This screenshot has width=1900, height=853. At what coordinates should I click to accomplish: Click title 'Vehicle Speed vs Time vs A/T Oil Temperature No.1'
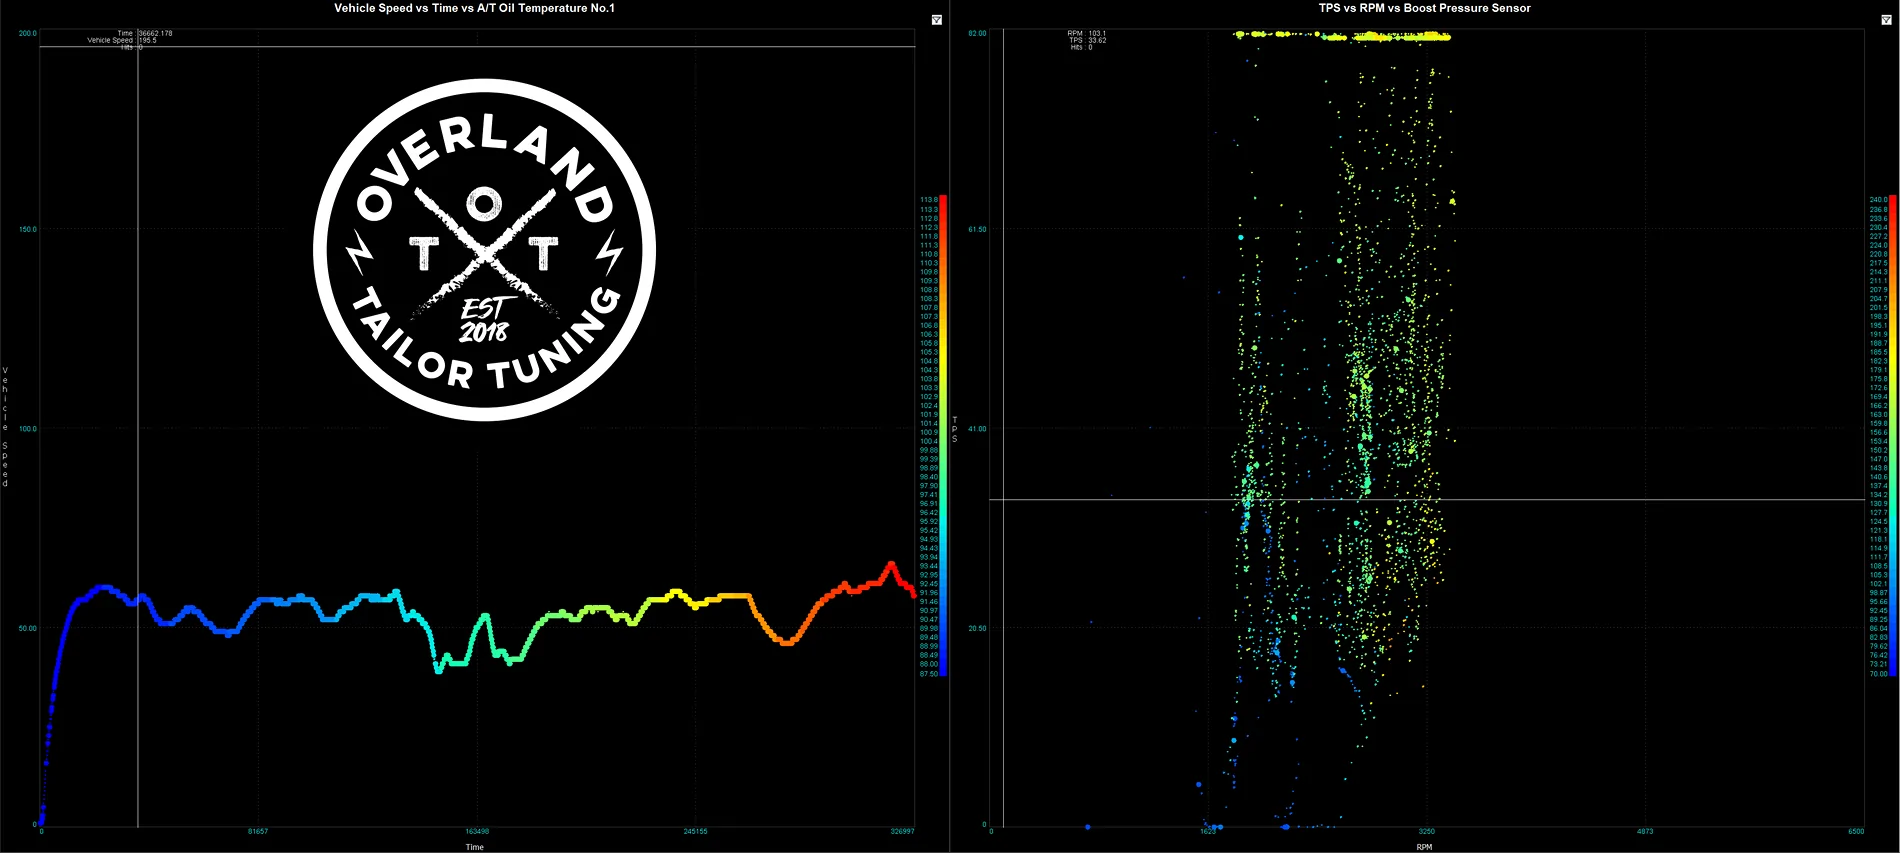pos(474,8)
